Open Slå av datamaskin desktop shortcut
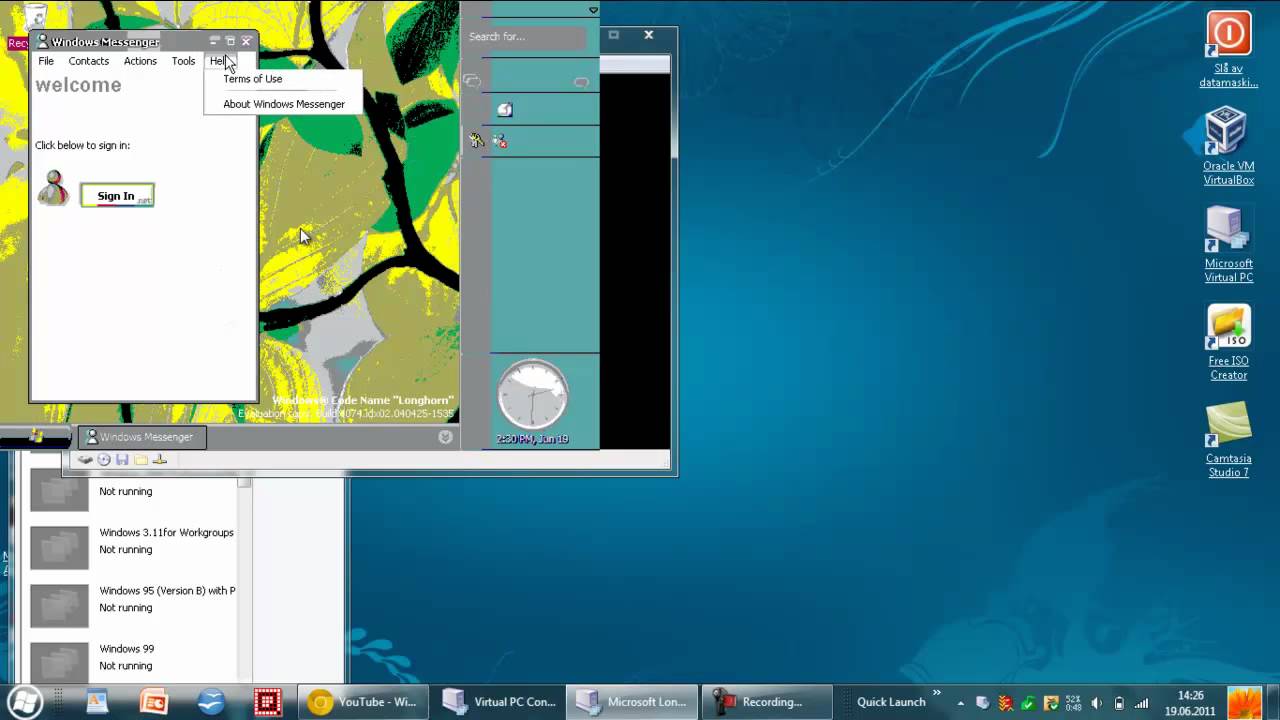The width and height of the screenshot is (1280, 720). coord(1228,50)
